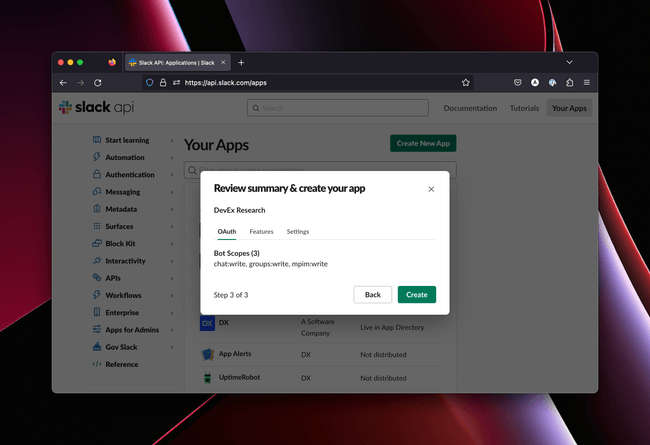Expand the Authentication chevron
The height and width of the screenshot is (445, 650).
pos(172,175)
